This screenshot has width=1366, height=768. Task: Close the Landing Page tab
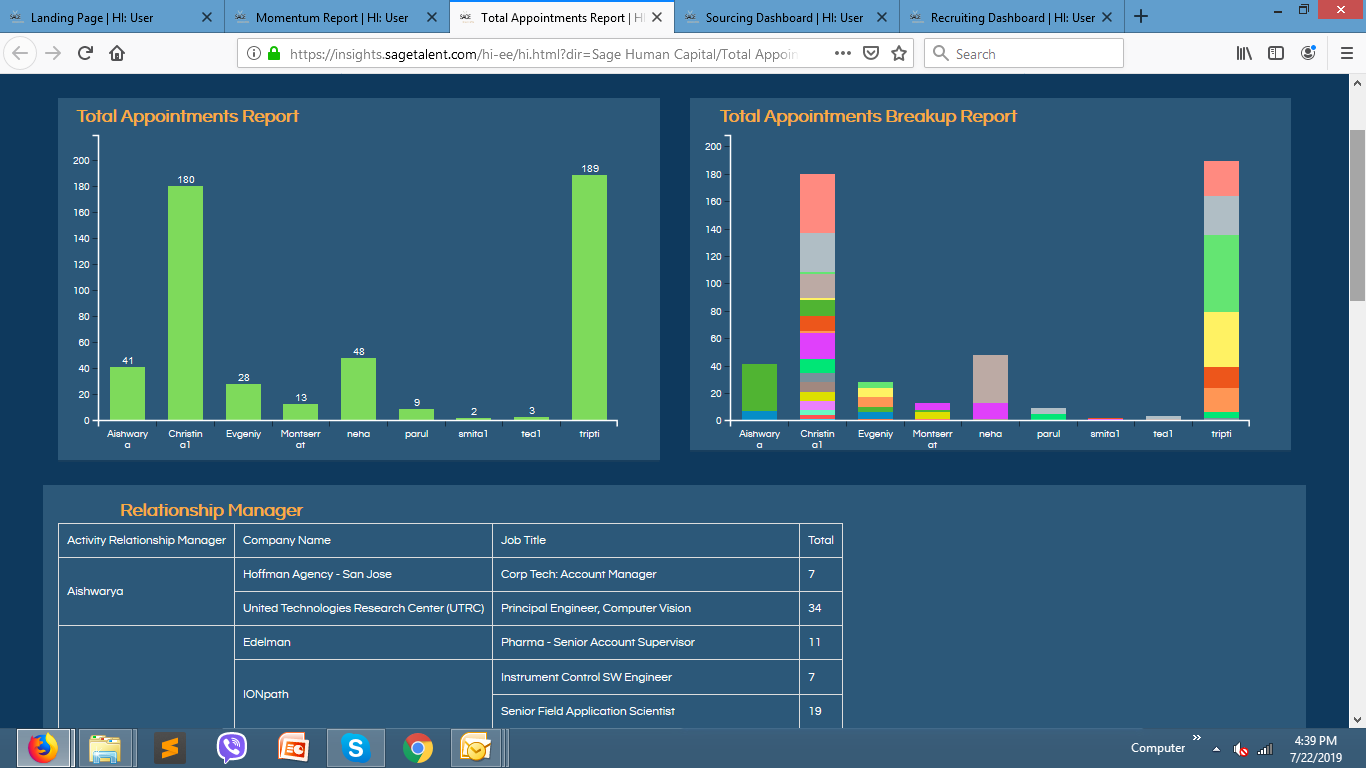(x=207, y=17)
